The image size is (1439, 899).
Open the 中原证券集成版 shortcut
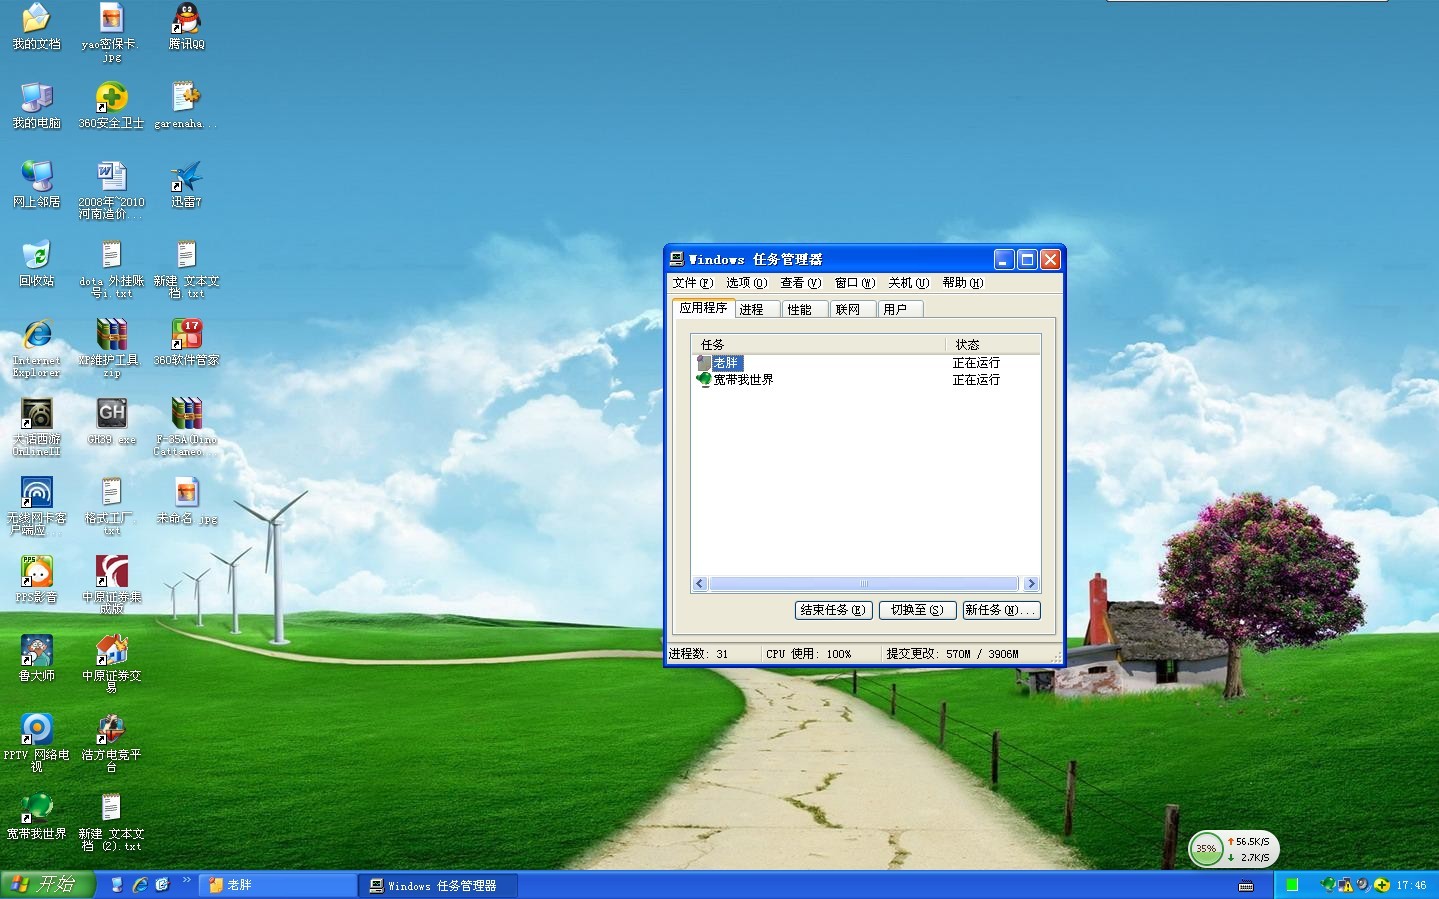pos(111,585)
